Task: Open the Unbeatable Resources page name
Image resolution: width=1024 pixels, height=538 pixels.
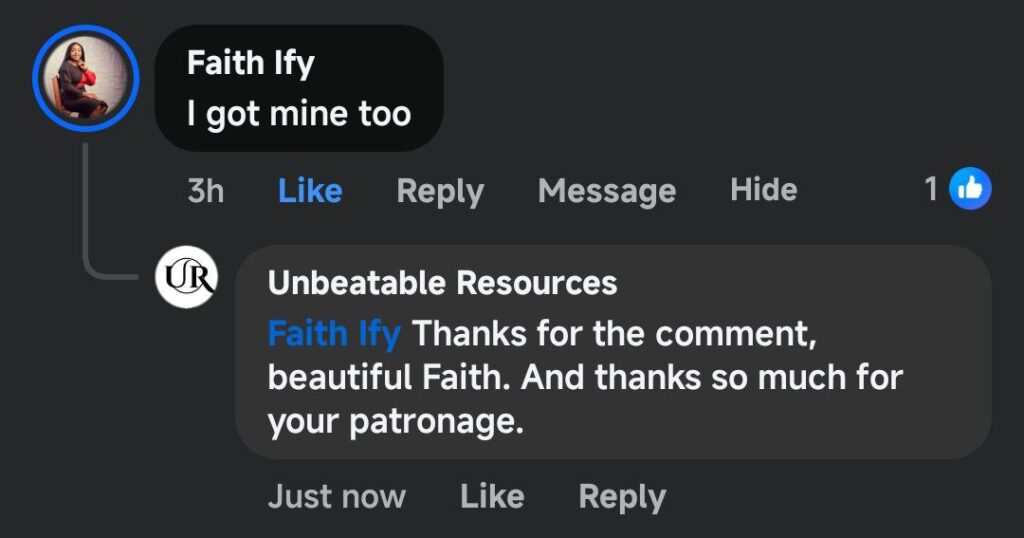Action: click(x=442, y=283)
